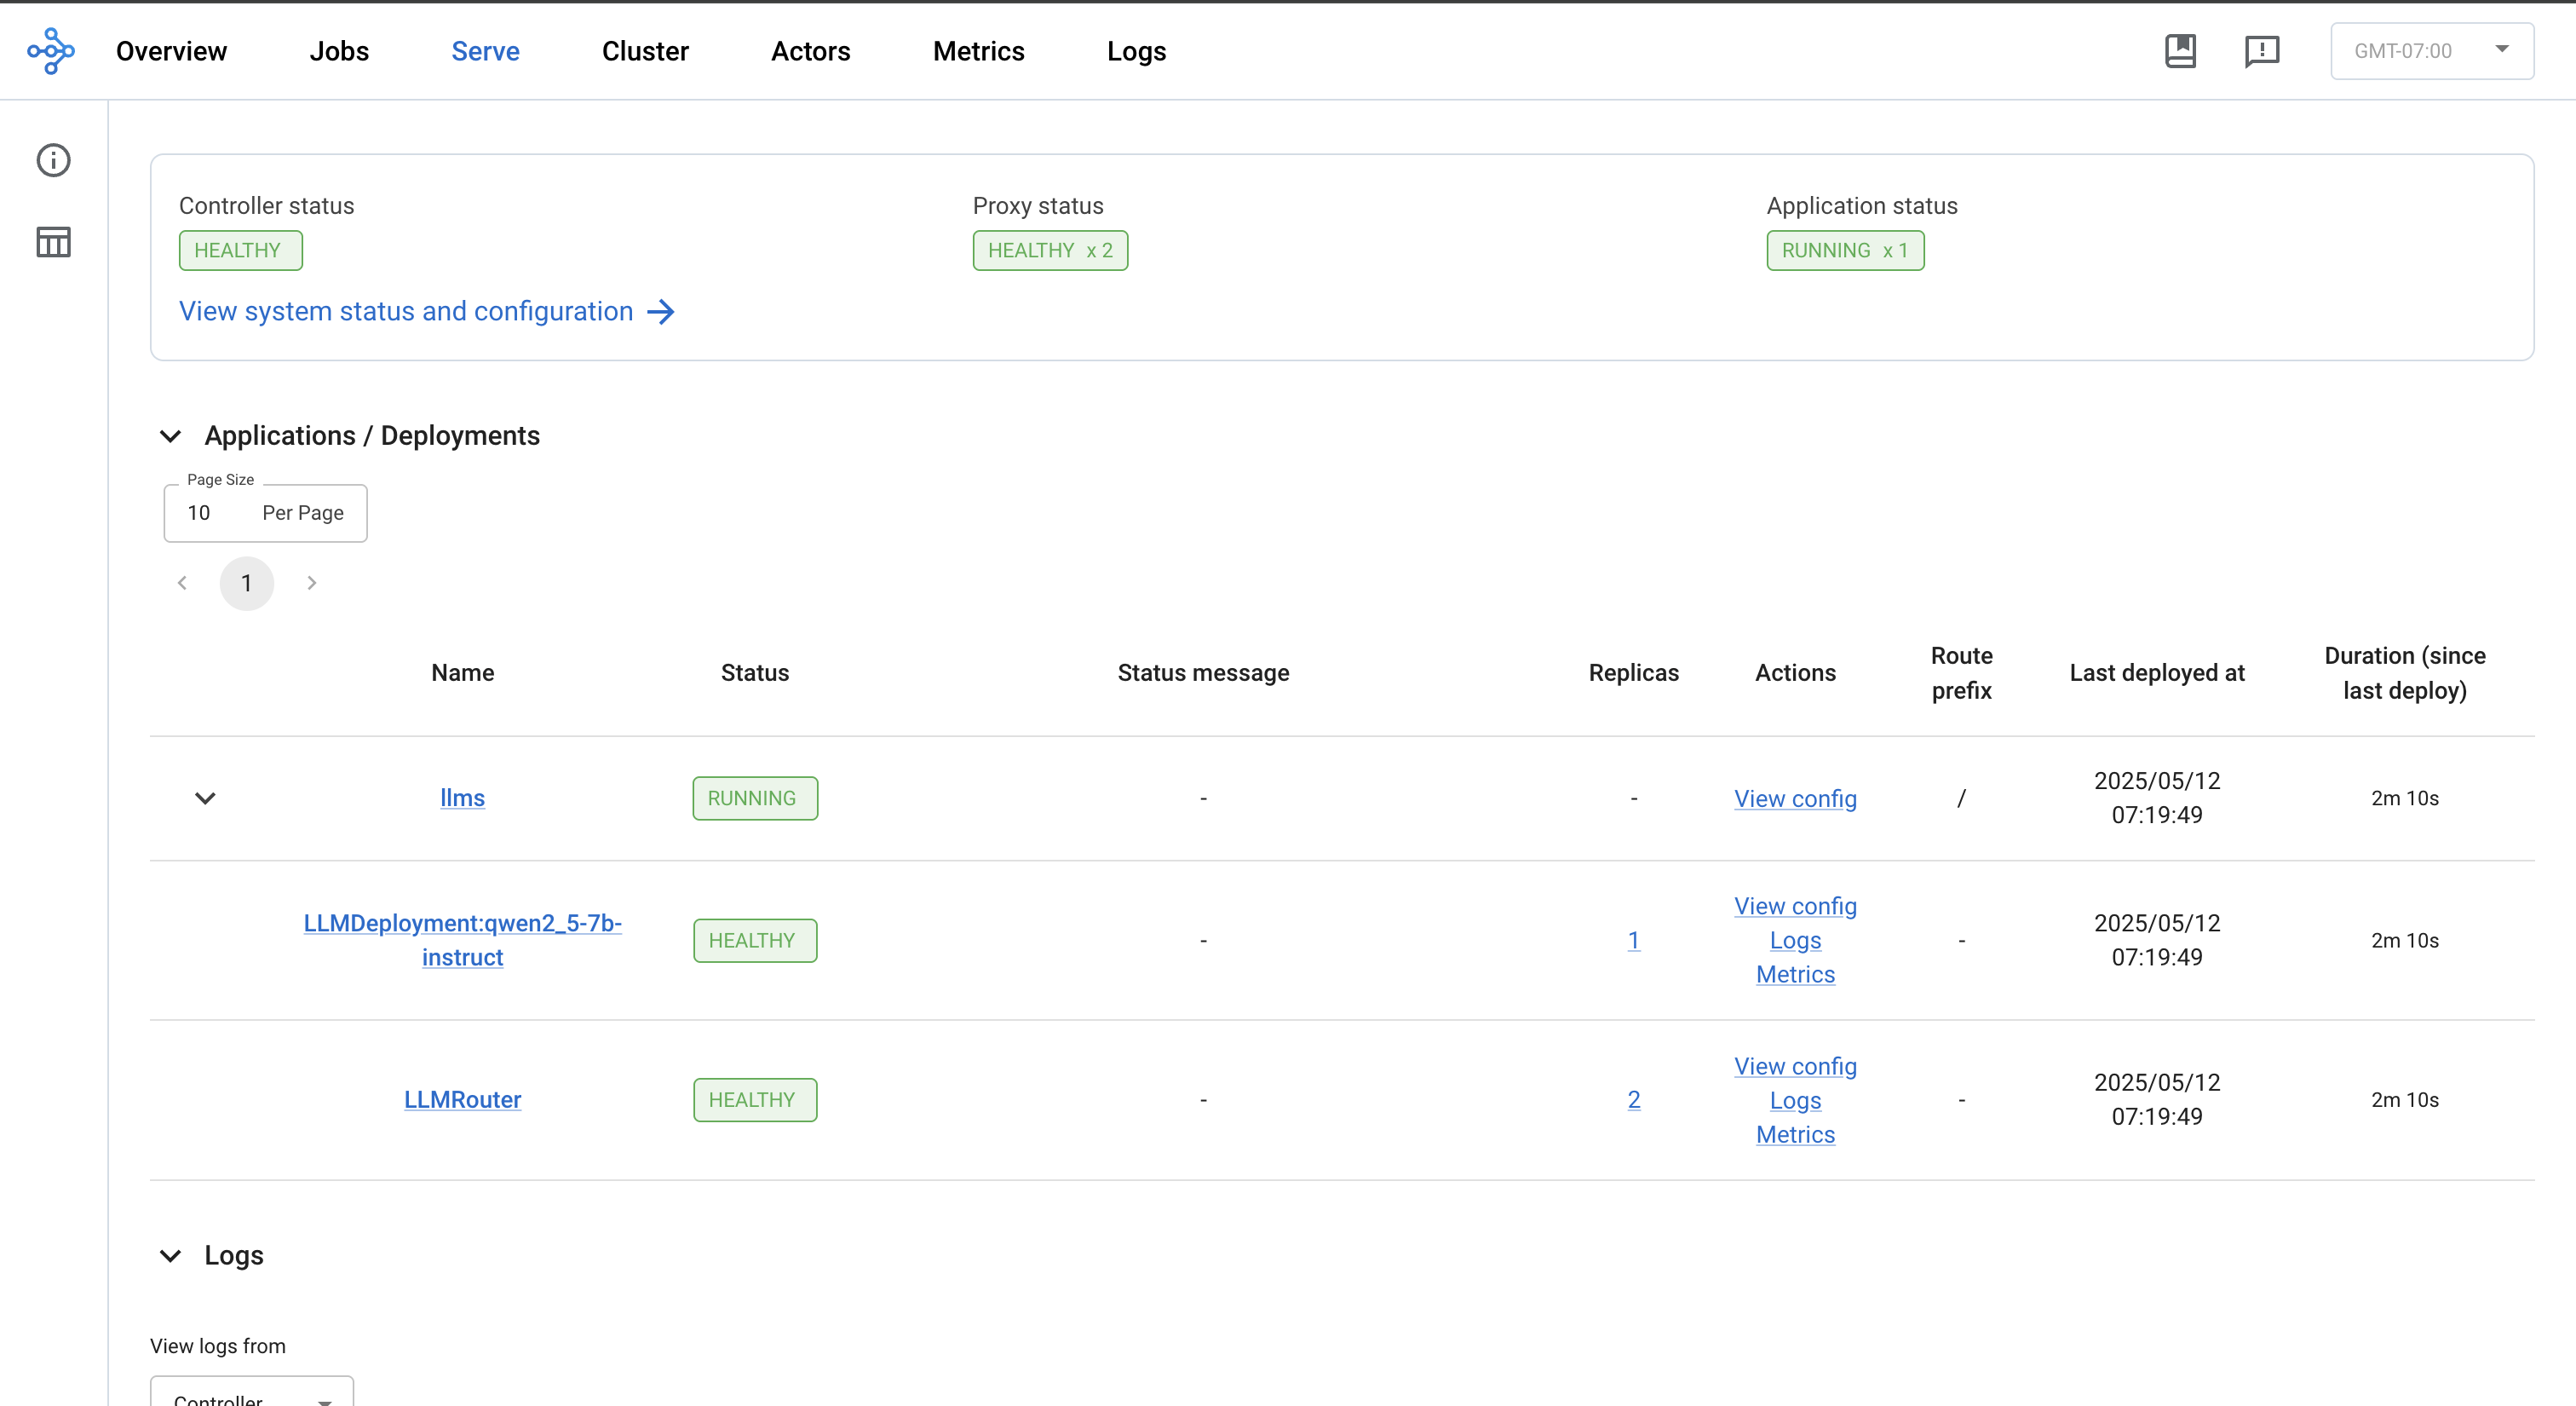Open the documentation book icon
The image size is (2576, 1406).
pos(2180,50)
